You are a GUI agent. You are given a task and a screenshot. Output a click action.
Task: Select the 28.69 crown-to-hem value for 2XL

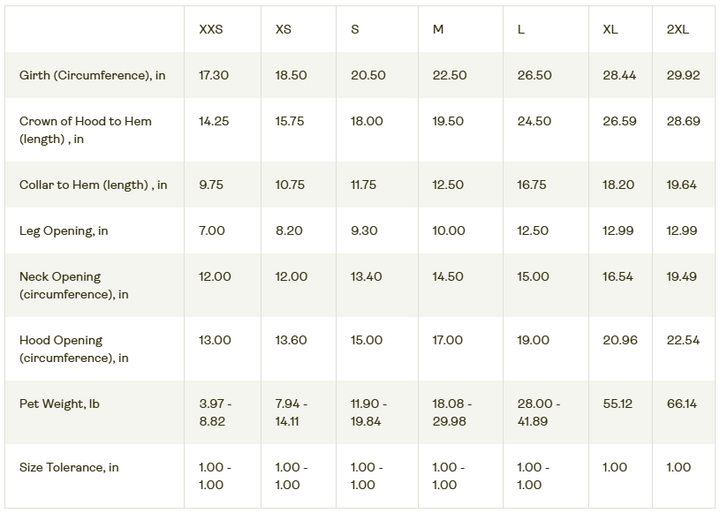(x=685, y=121)
